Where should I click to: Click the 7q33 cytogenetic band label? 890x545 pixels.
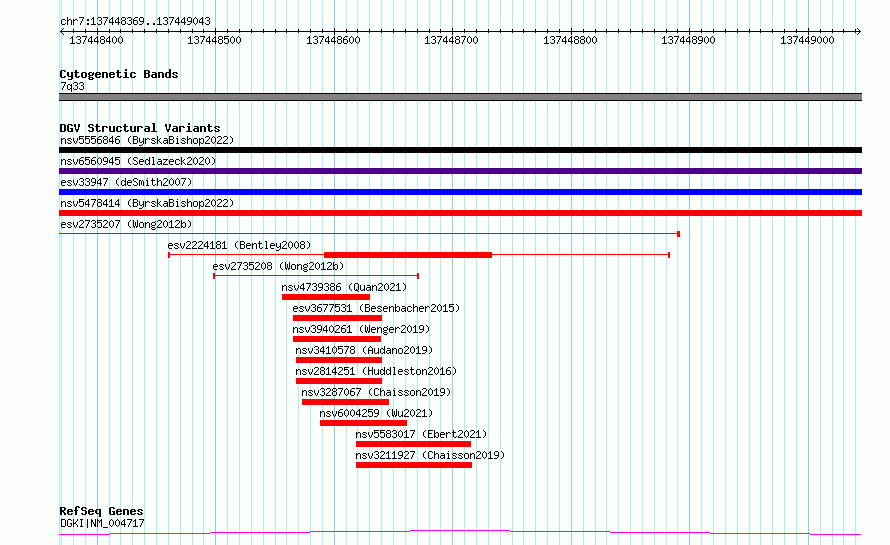72,86
